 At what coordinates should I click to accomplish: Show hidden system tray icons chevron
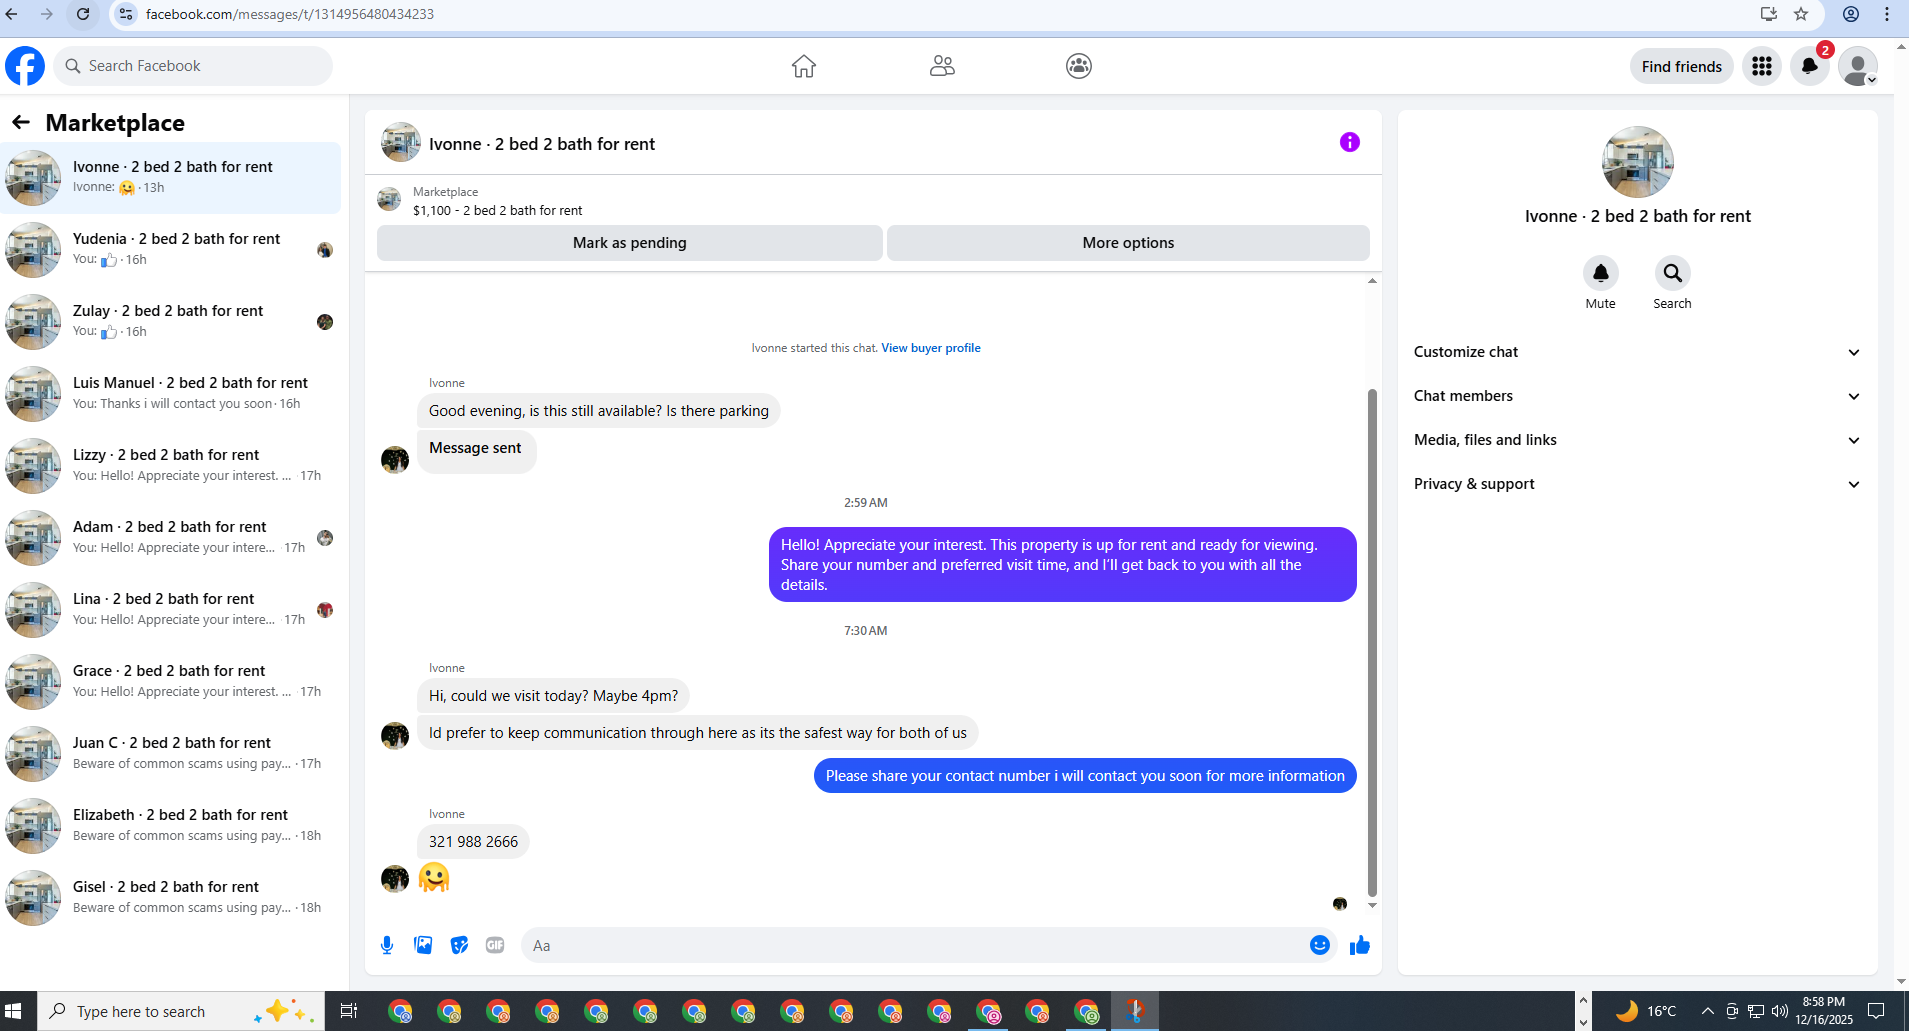point(1707,1011)
